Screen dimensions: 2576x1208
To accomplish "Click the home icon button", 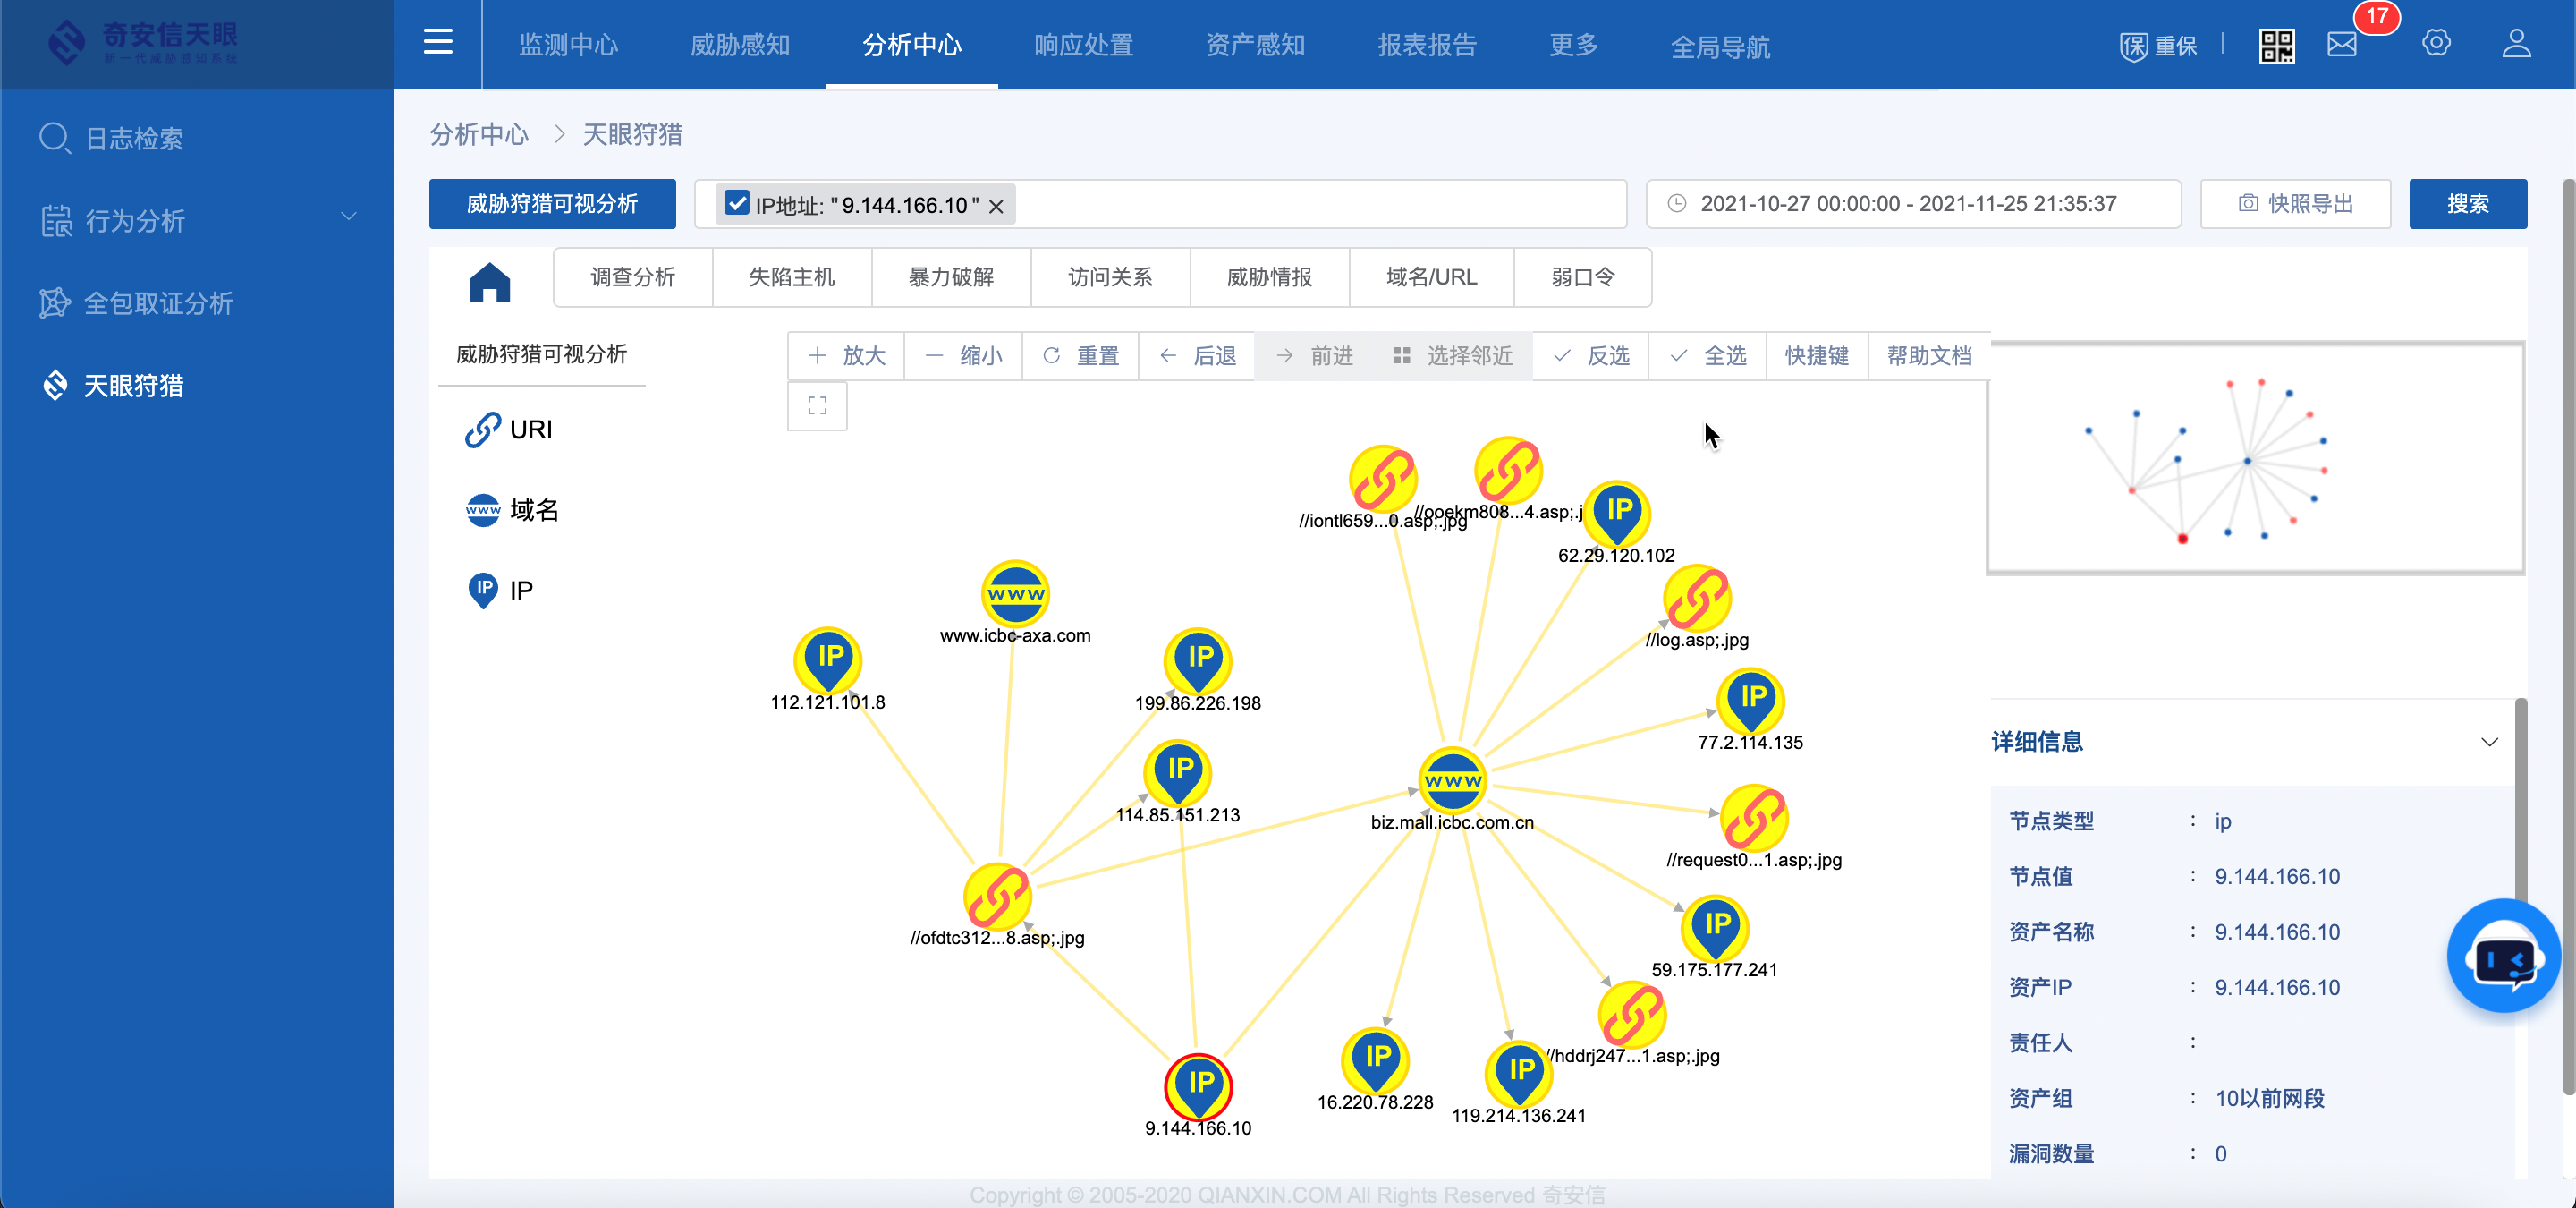I will [x=489, y=281].
